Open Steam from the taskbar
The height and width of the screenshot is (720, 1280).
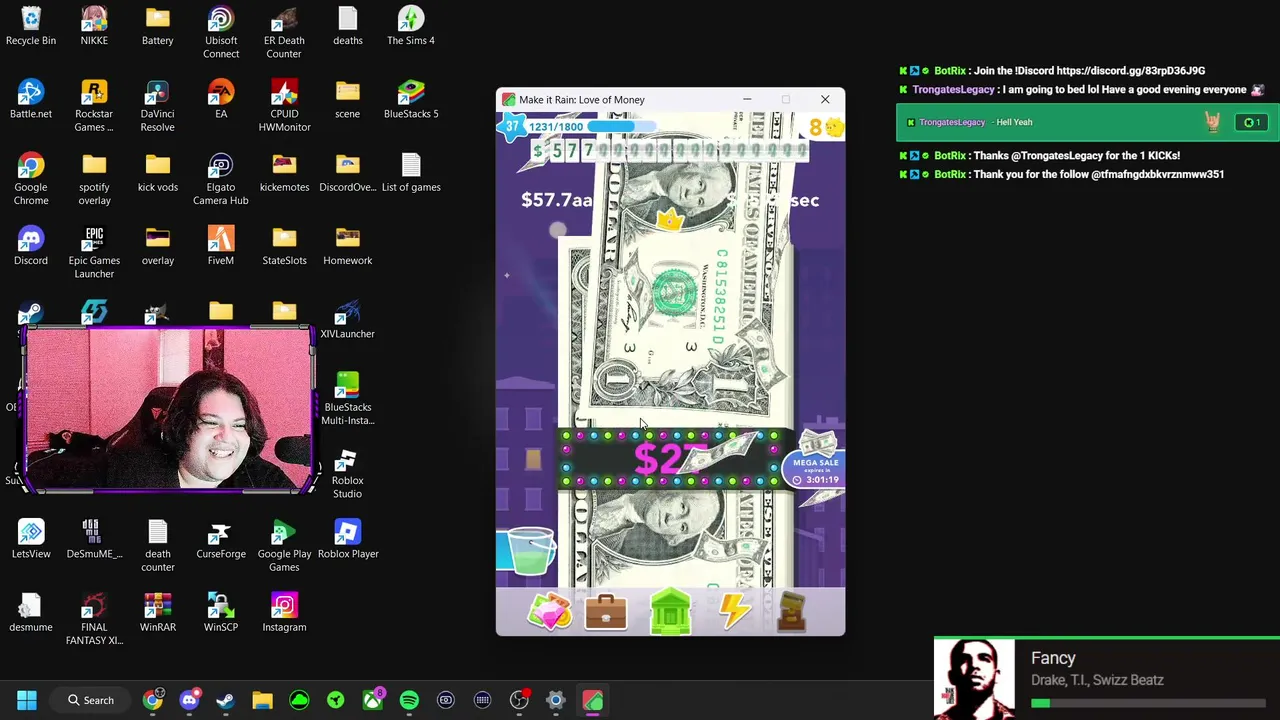(225, 700)
